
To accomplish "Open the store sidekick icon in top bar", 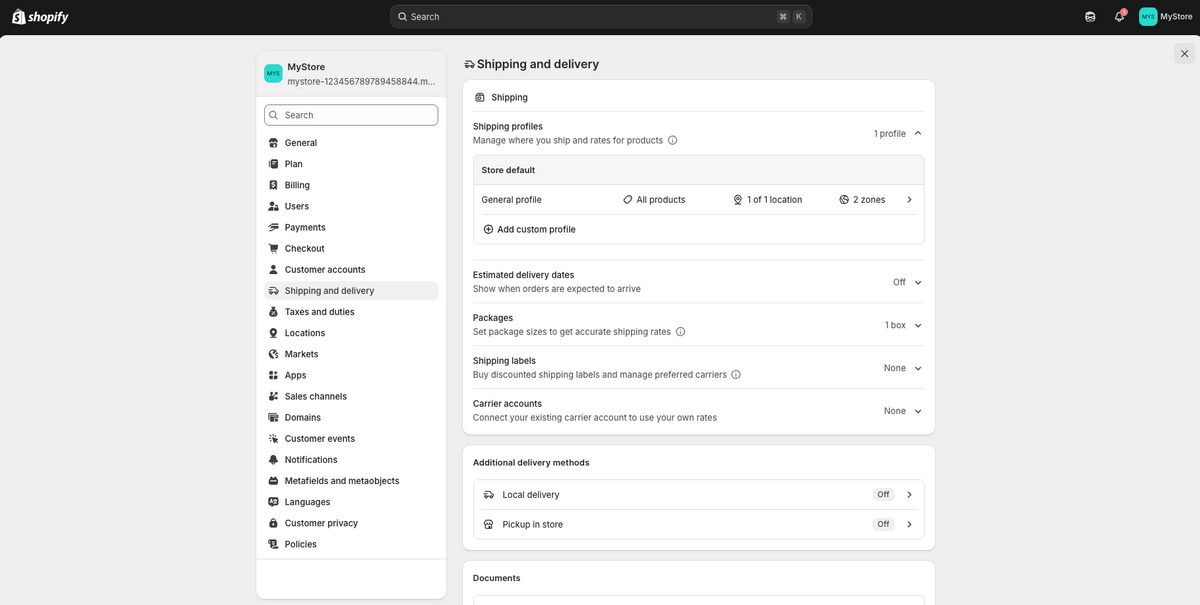I will 1090,16.
